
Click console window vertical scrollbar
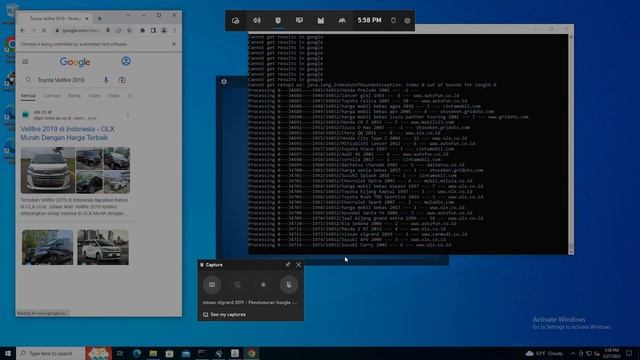pos(571,143)
